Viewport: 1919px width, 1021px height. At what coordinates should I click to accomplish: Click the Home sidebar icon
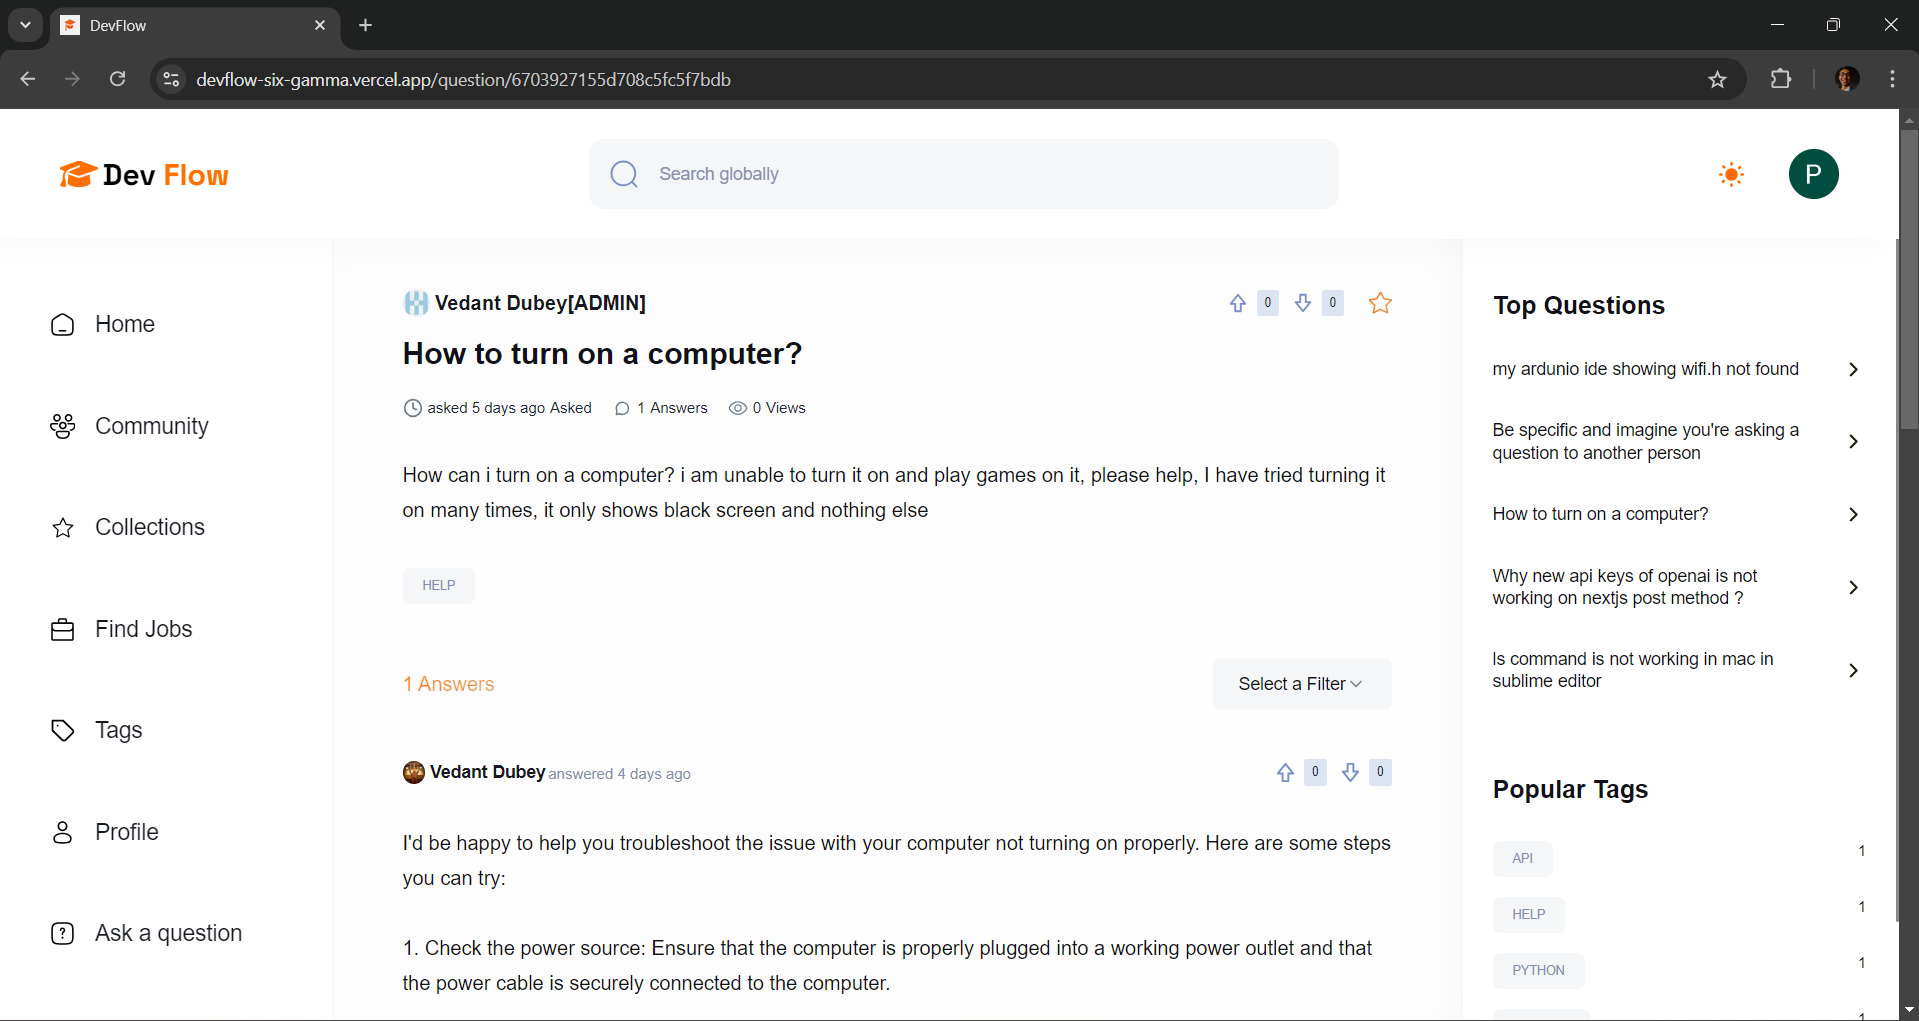[x=62, y=325]
